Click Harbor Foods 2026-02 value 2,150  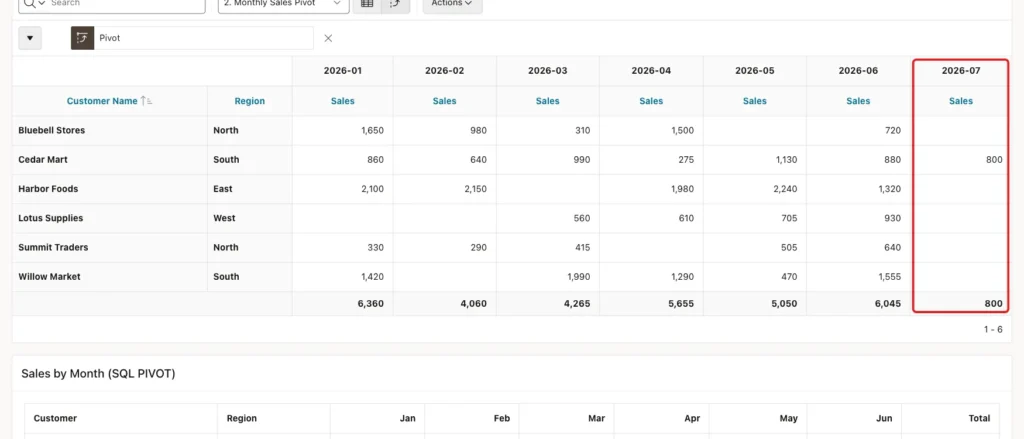click(x=474, y=189)
